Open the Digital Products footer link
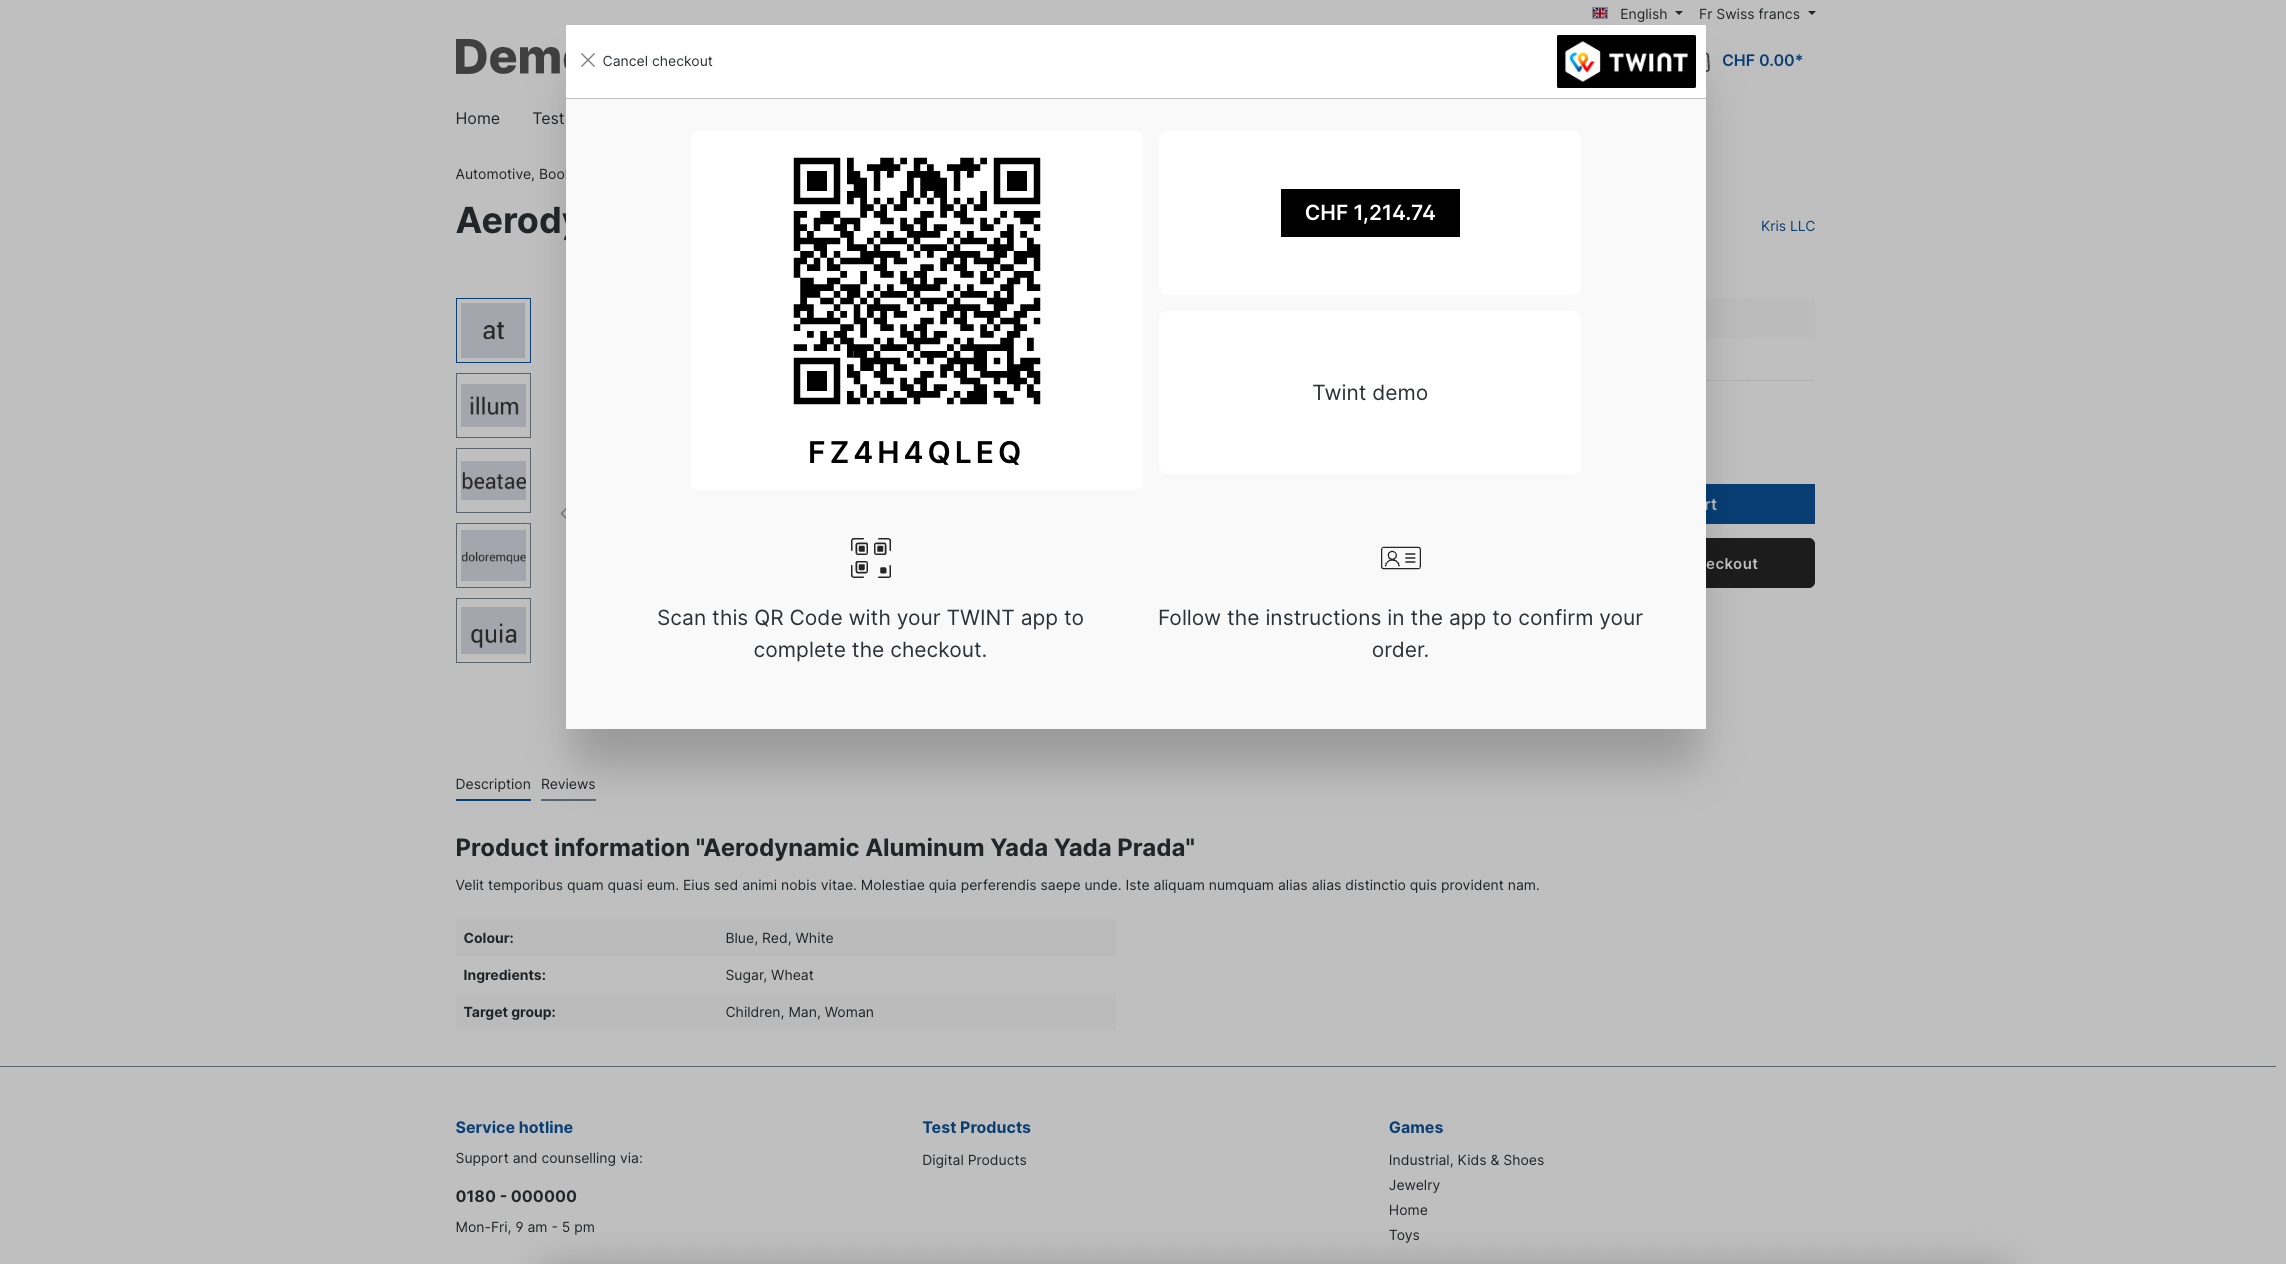This screenshot has height=1264, width=2286. (974, 1160)
